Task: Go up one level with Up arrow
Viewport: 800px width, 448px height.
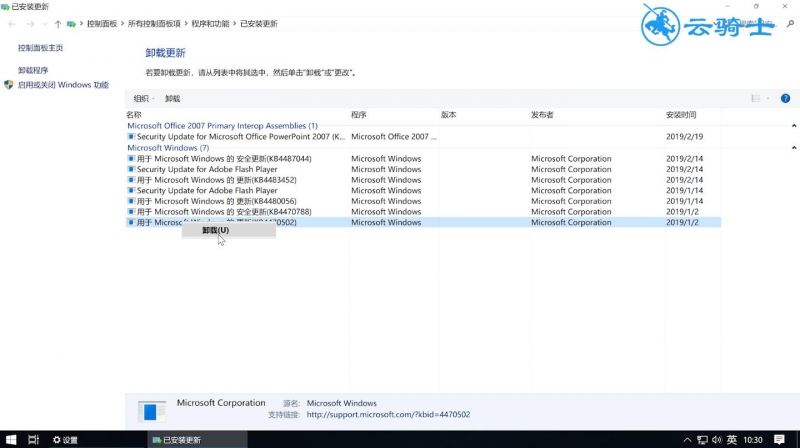Action: coord(58,24)
